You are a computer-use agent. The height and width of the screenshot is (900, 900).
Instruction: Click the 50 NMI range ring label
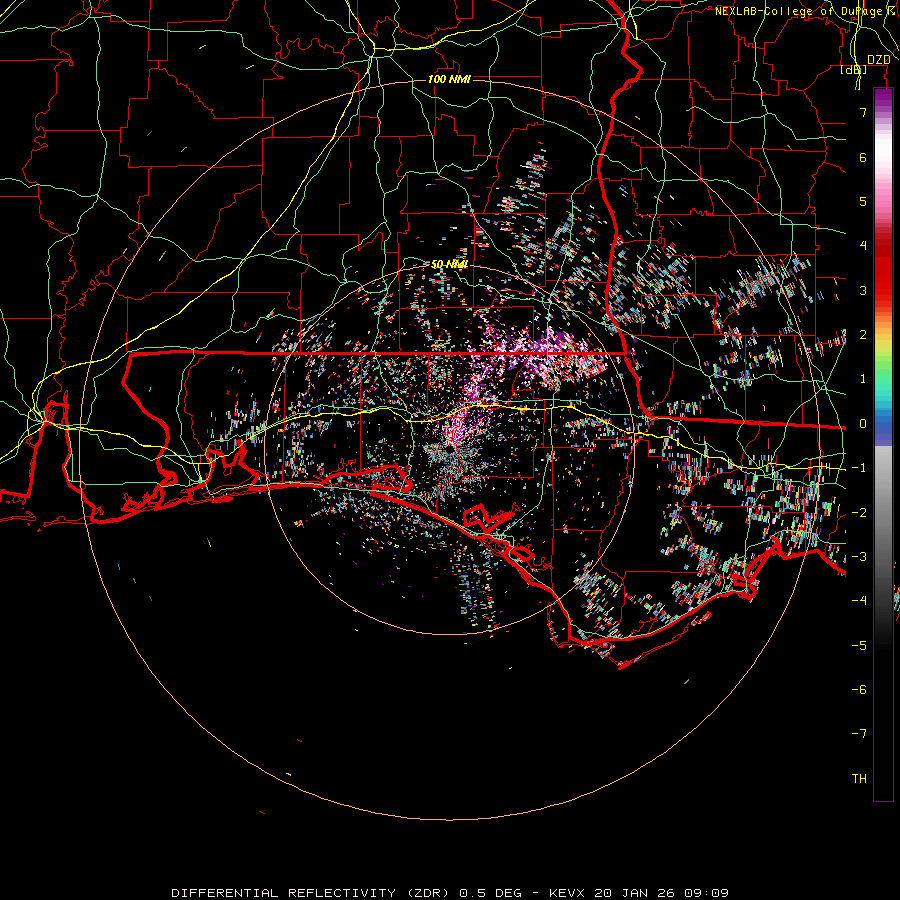[x=449, y=264]
